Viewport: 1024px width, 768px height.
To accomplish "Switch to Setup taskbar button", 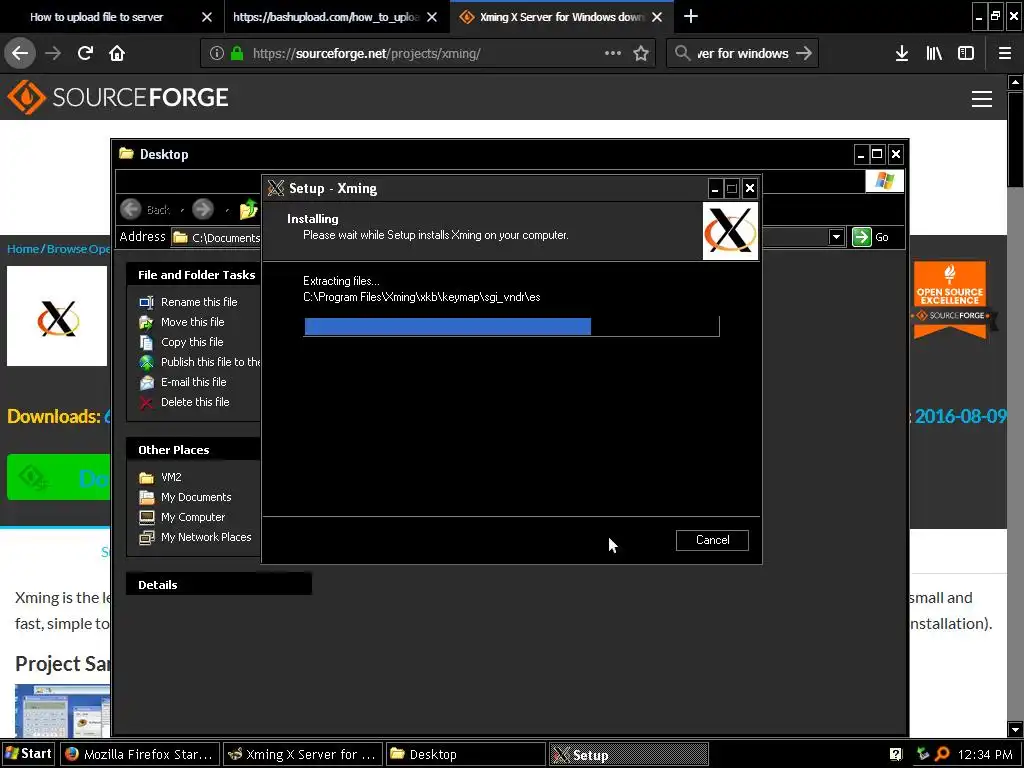I will pos(628,754).
